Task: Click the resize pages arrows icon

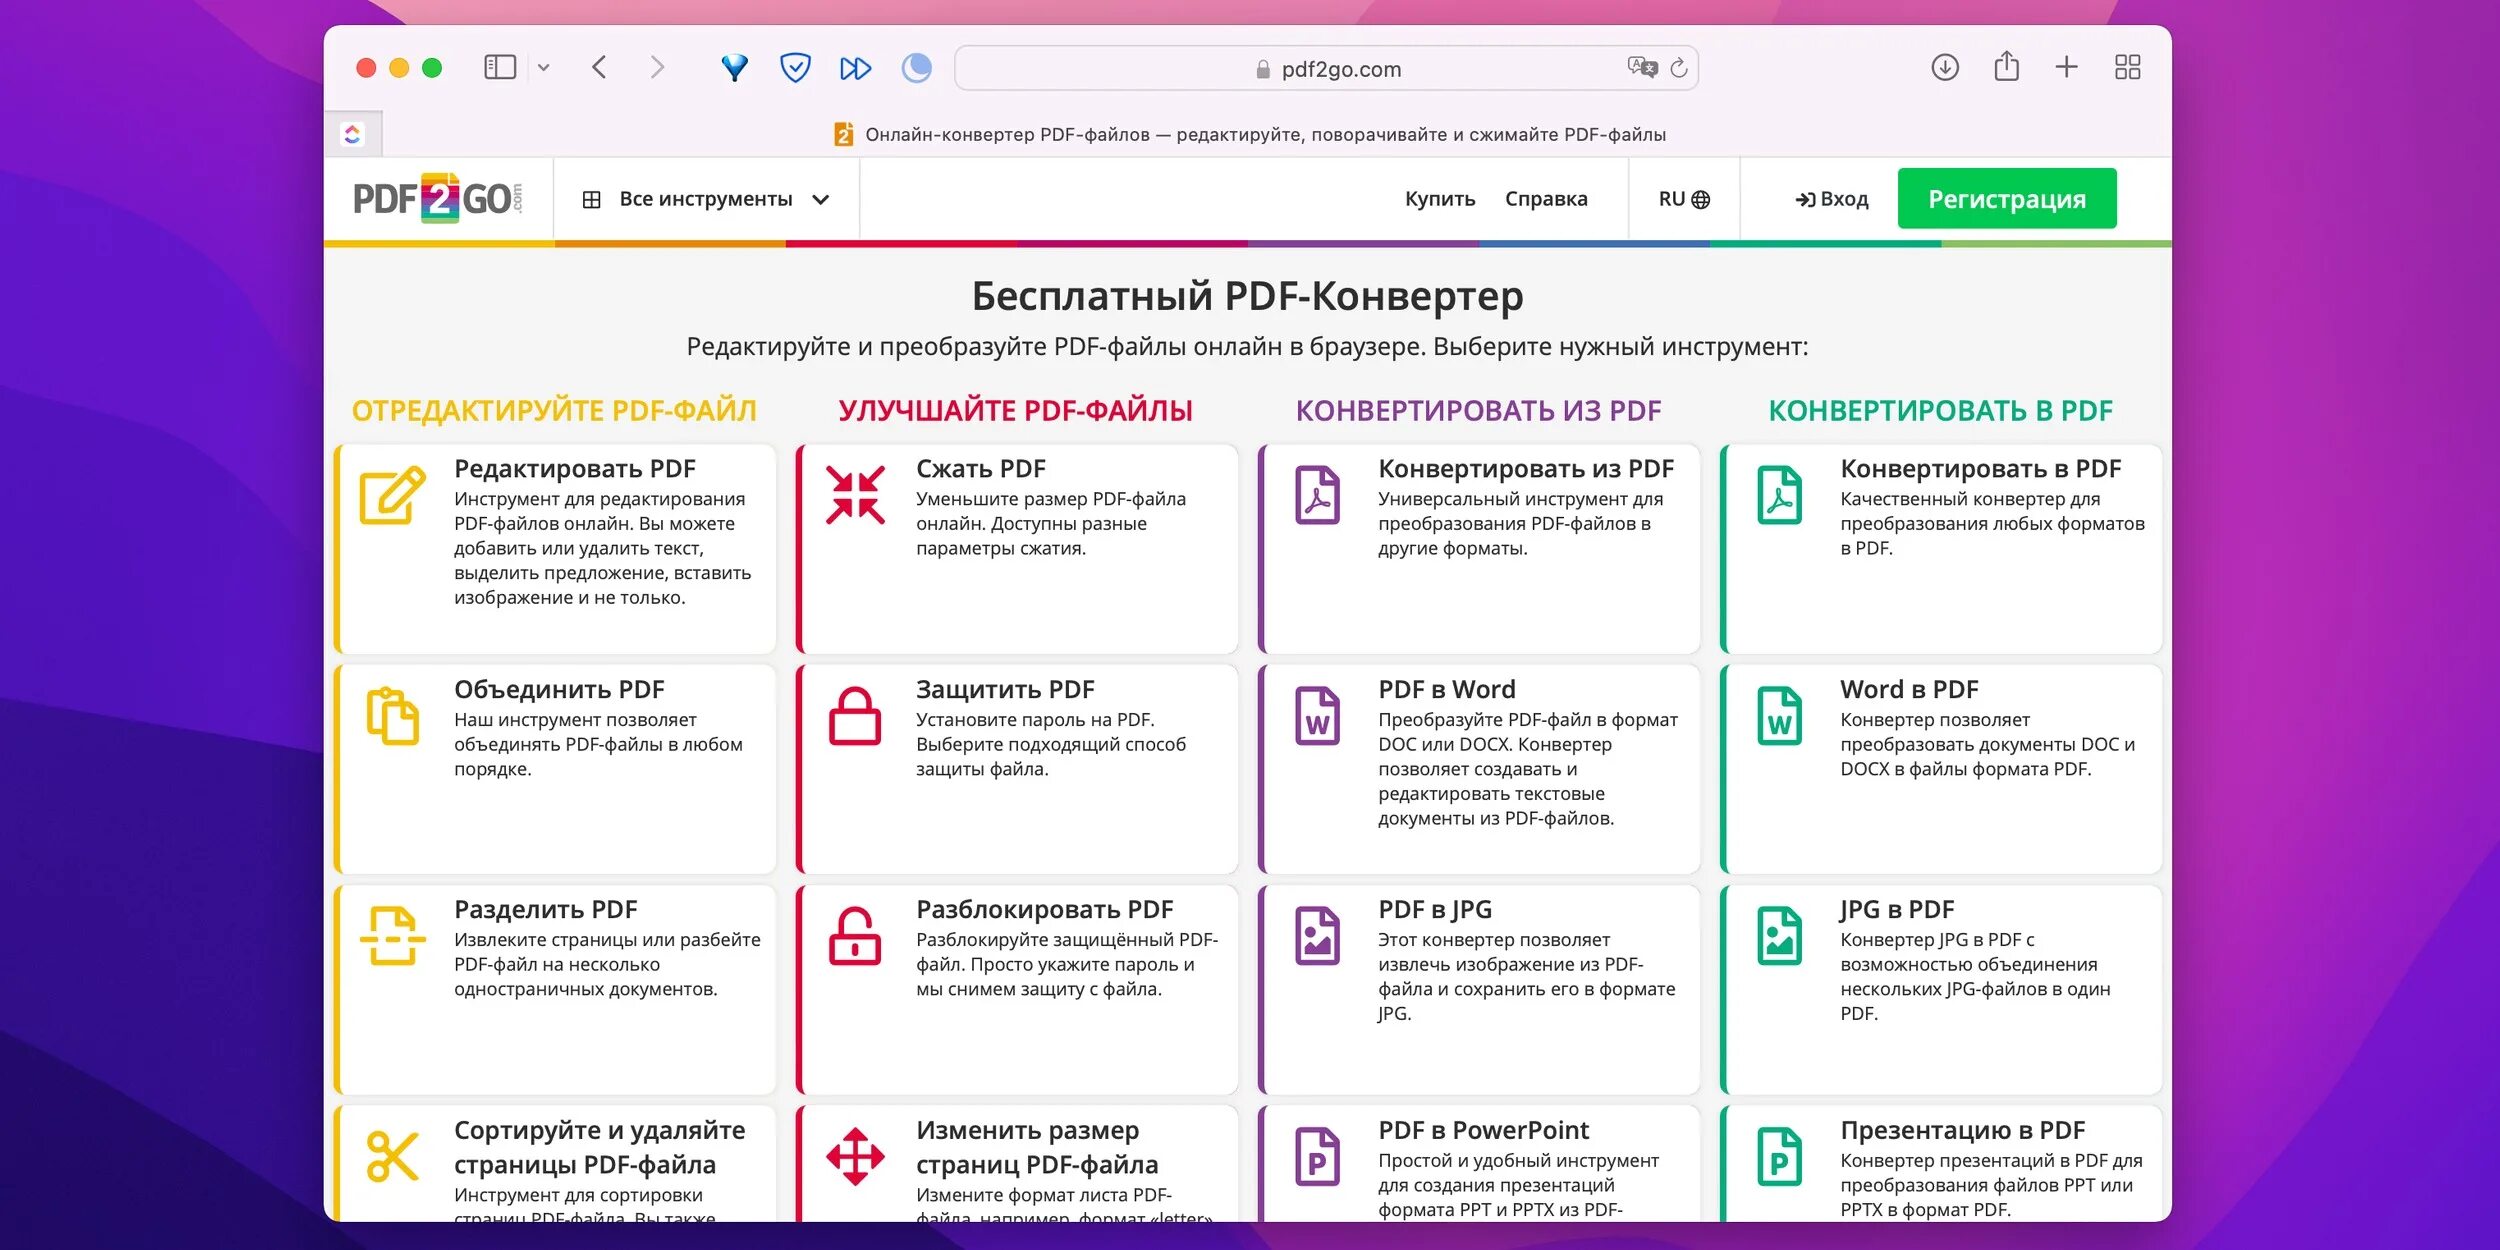Action: click(855, 1157)
